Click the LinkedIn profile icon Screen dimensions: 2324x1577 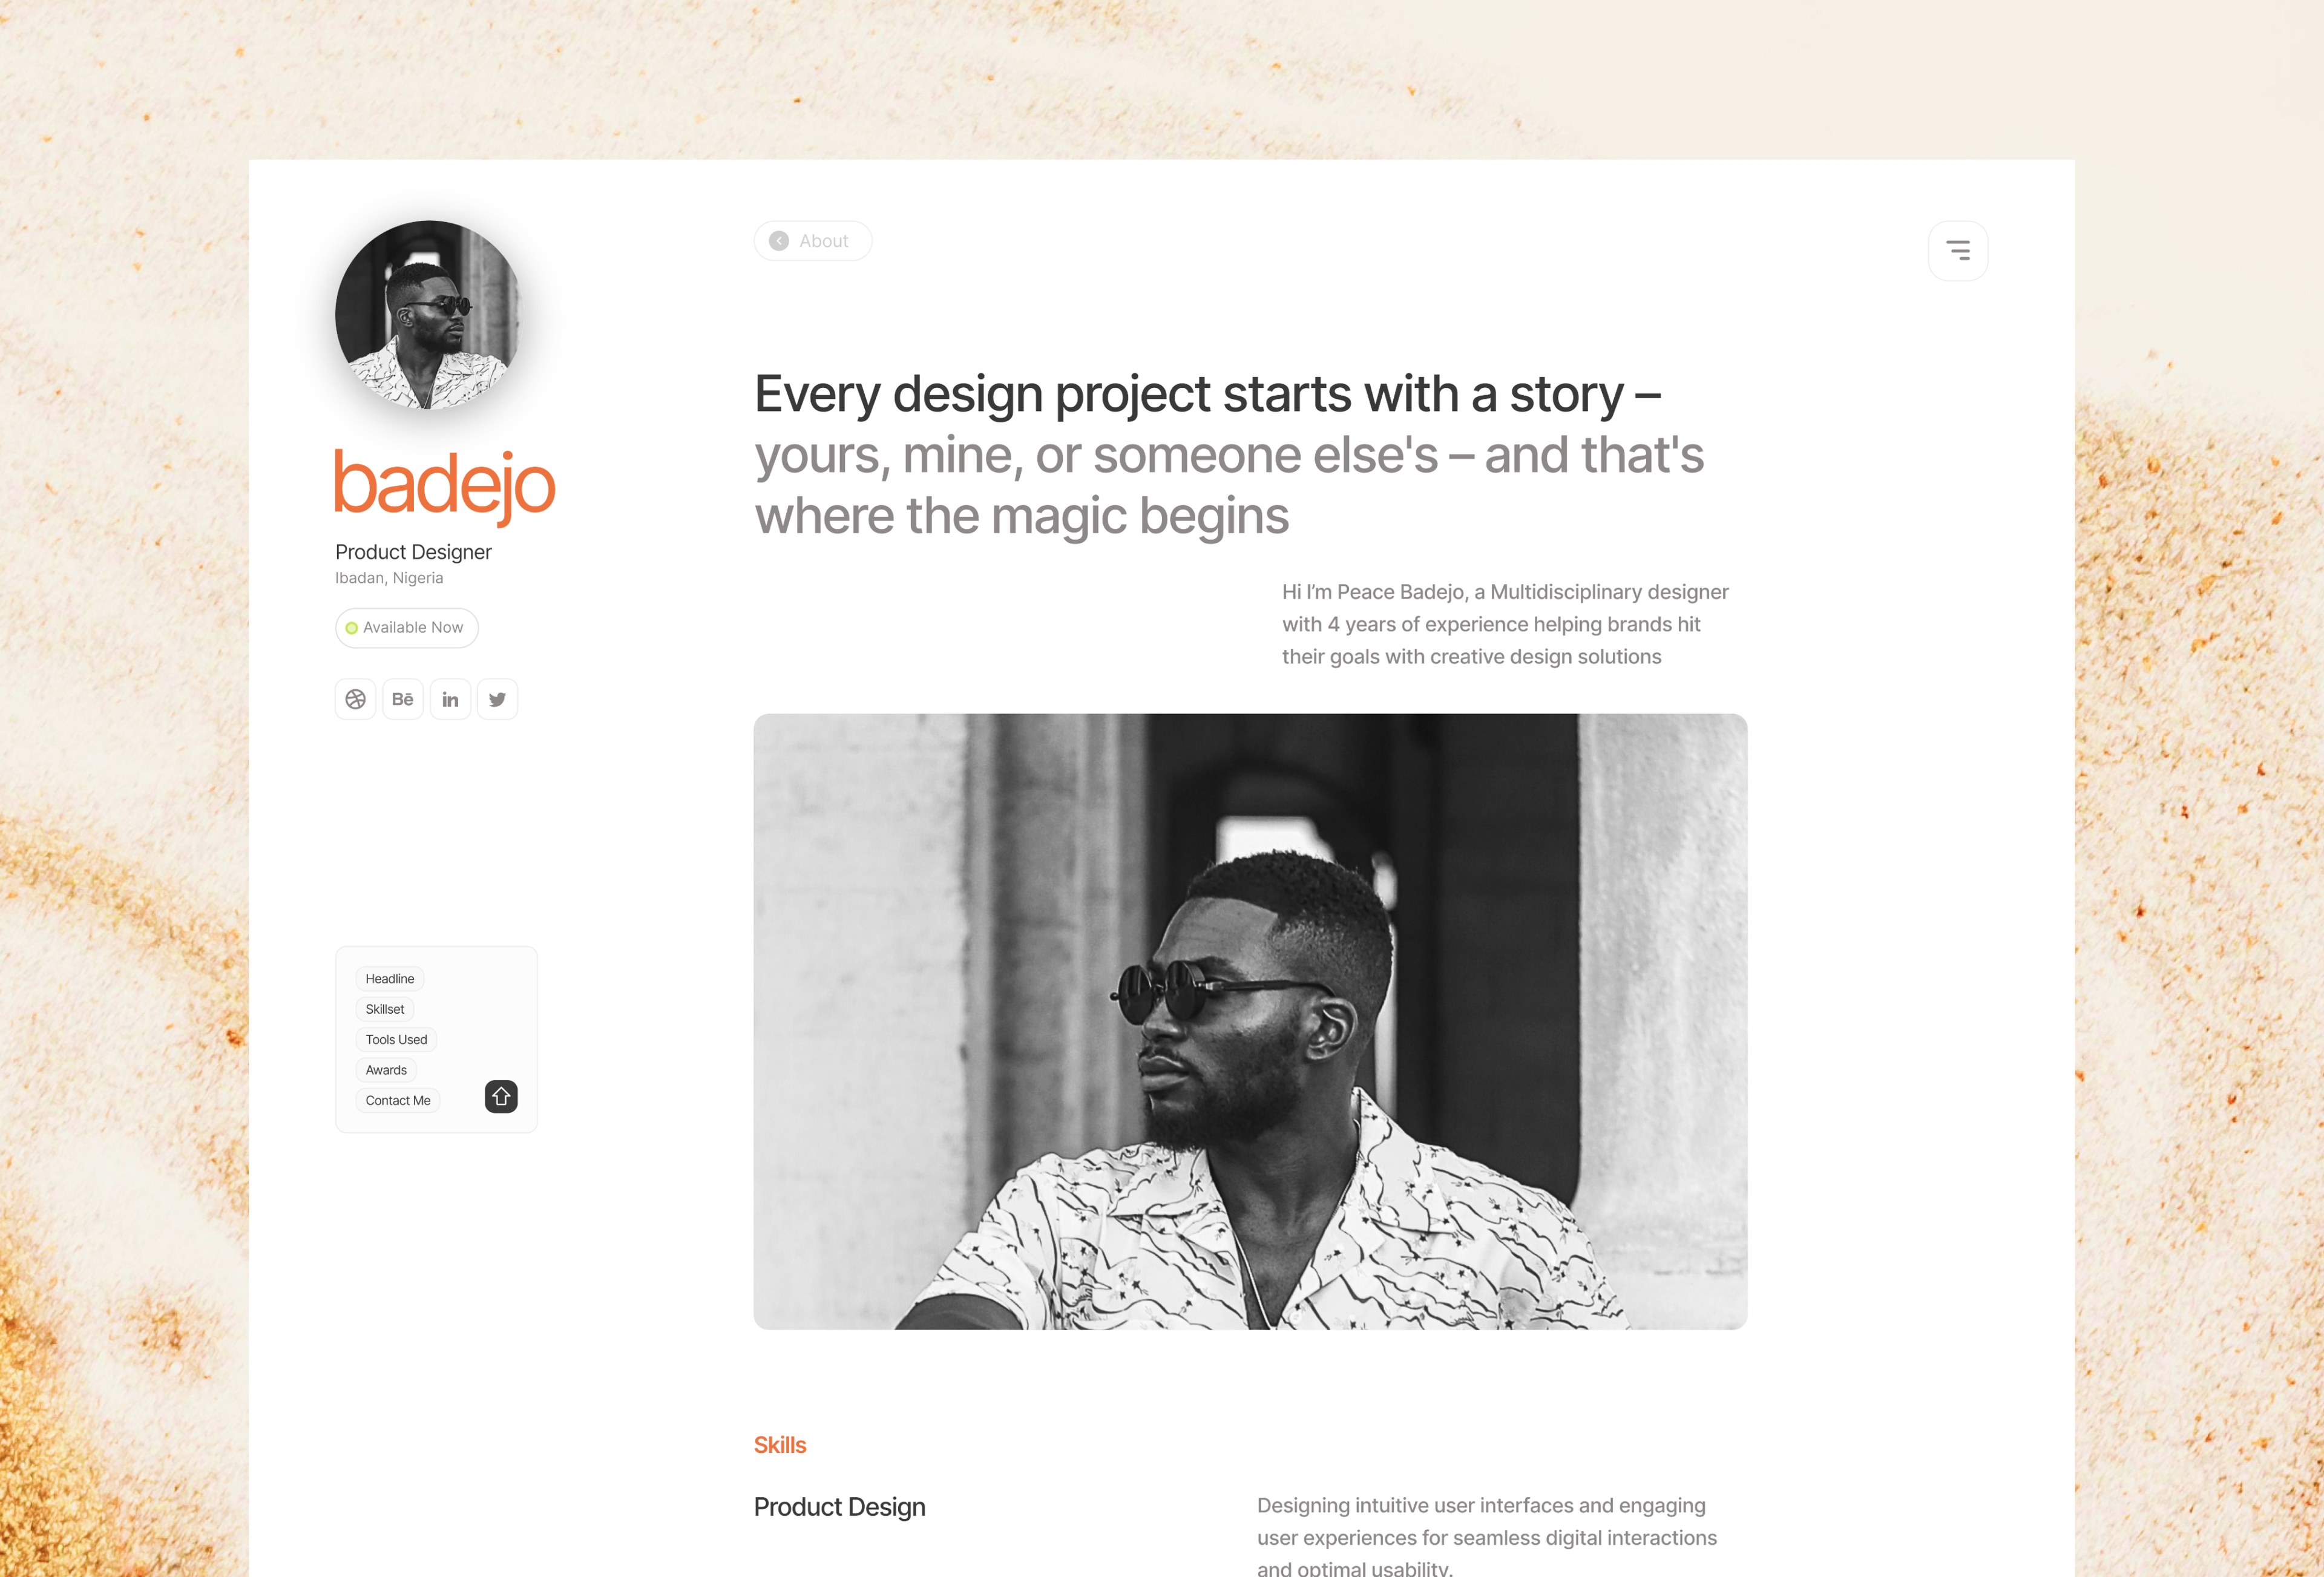[448, 699]
